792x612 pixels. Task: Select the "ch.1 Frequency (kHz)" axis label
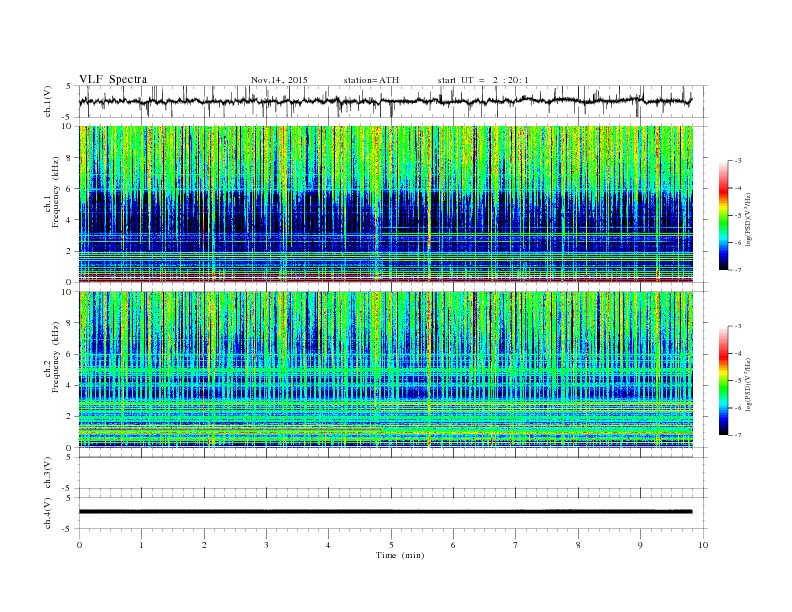click(52, 192)
